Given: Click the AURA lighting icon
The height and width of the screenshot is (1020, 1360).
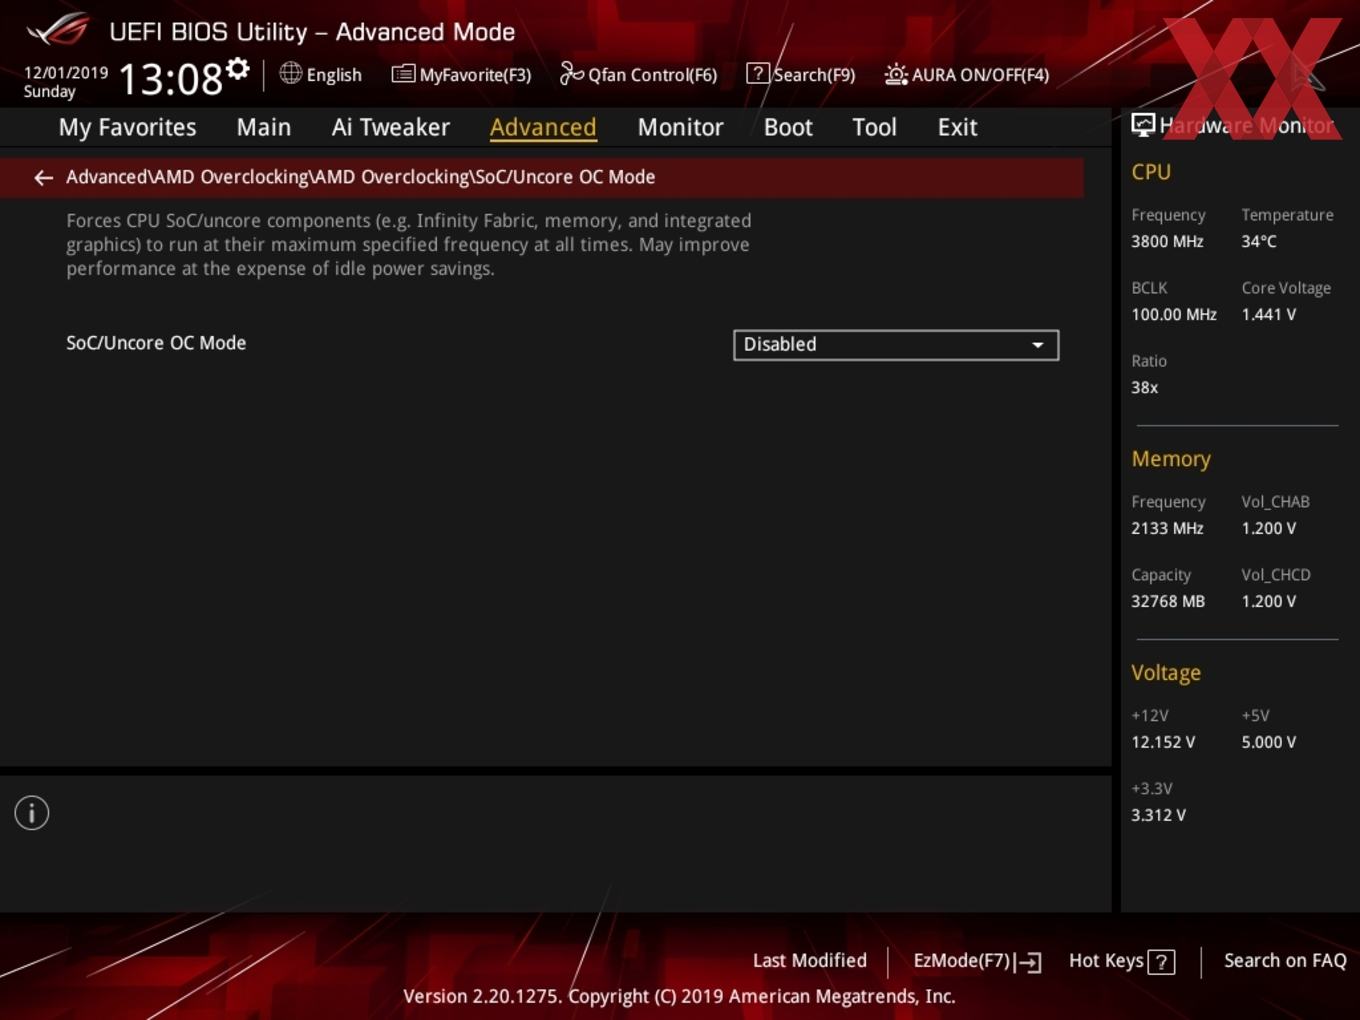Looking at the screenshot, I should 896,74.
